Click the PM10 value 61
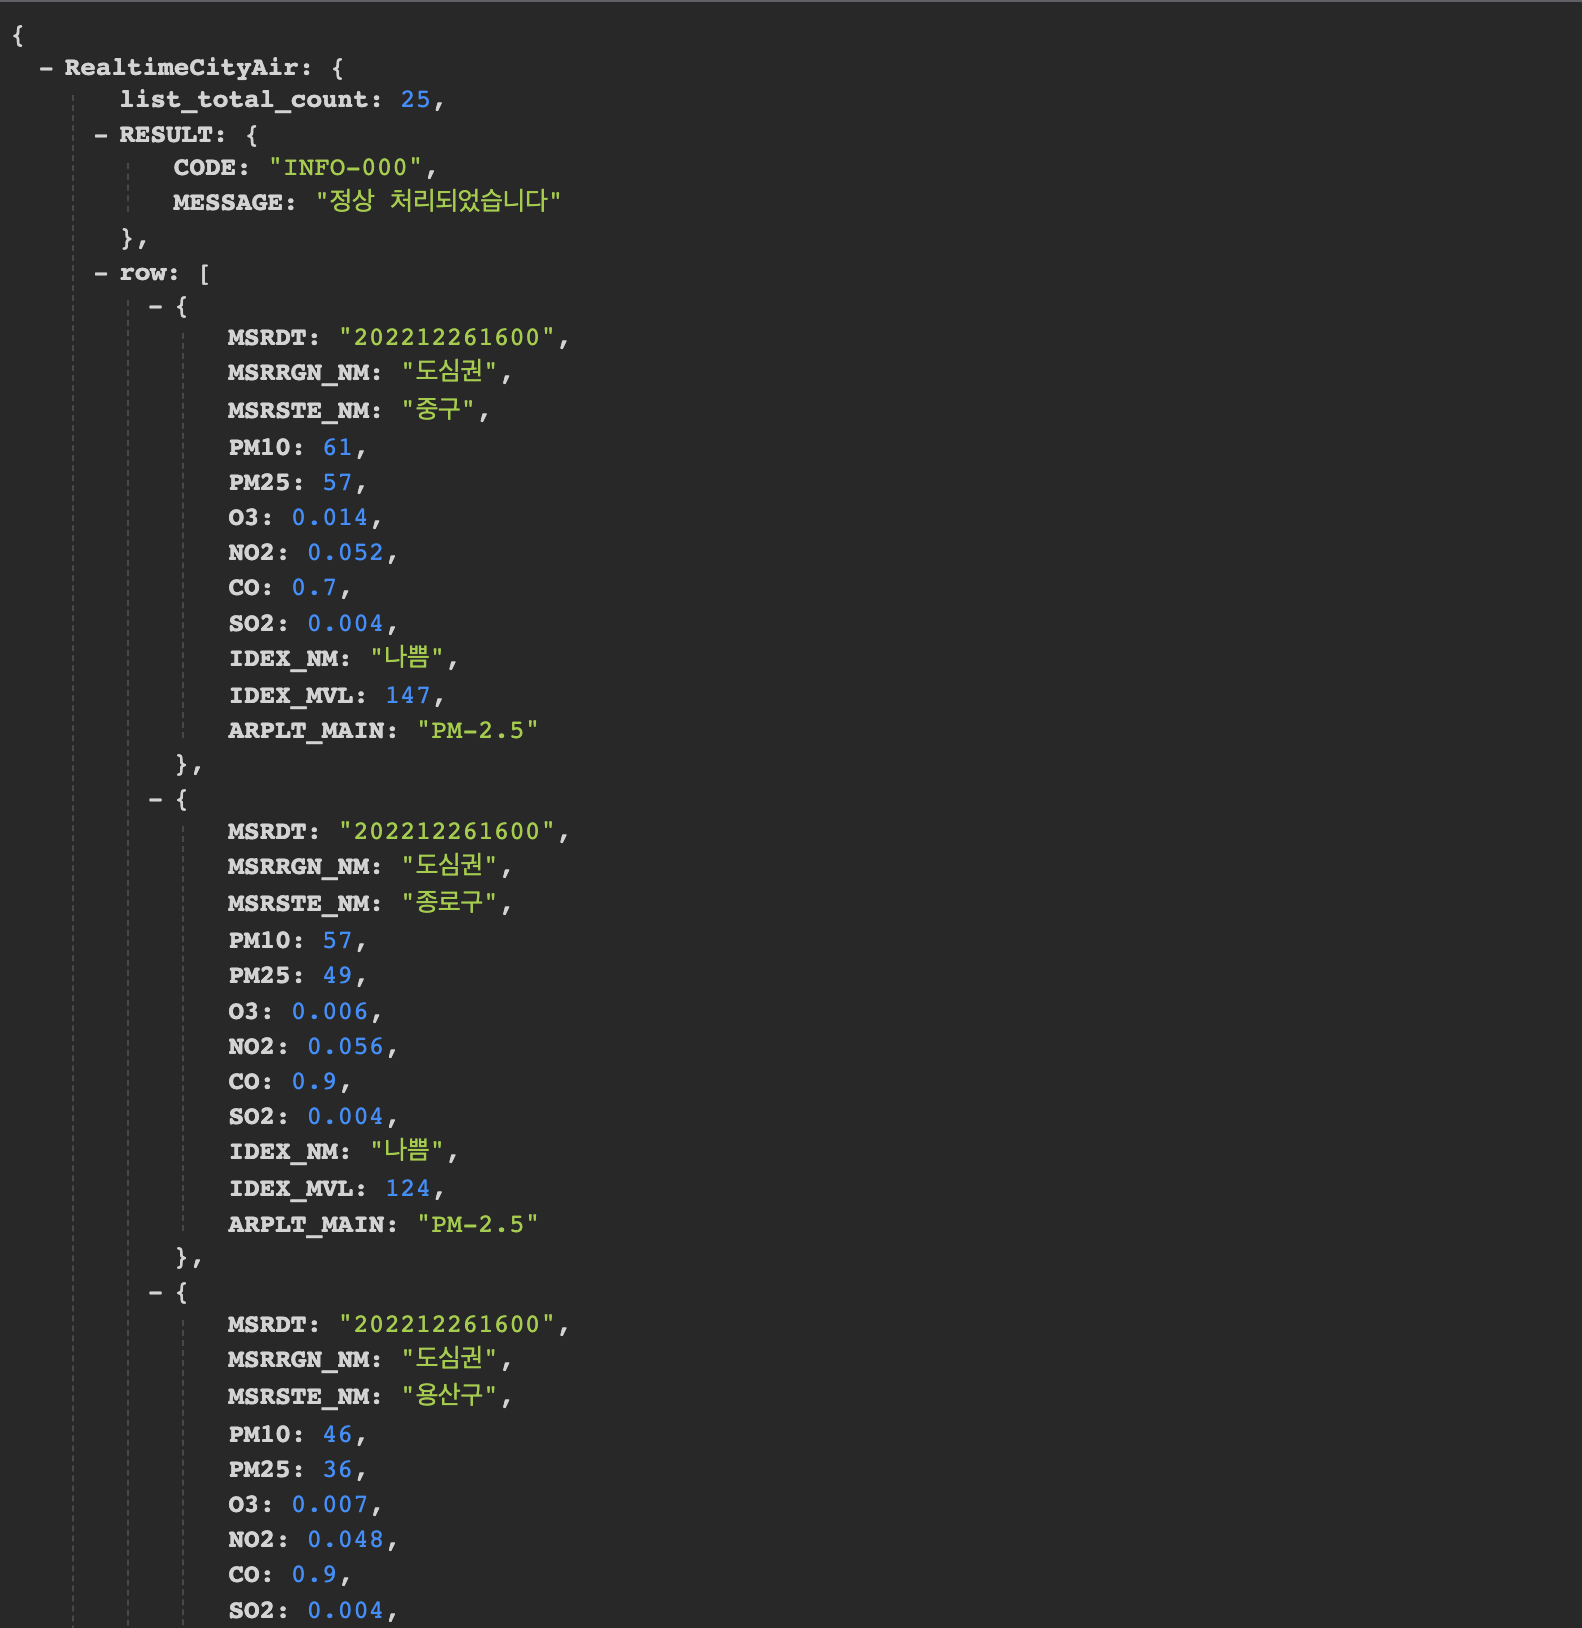This screenshot has height=1628, width=1582. tap(337, 447)
